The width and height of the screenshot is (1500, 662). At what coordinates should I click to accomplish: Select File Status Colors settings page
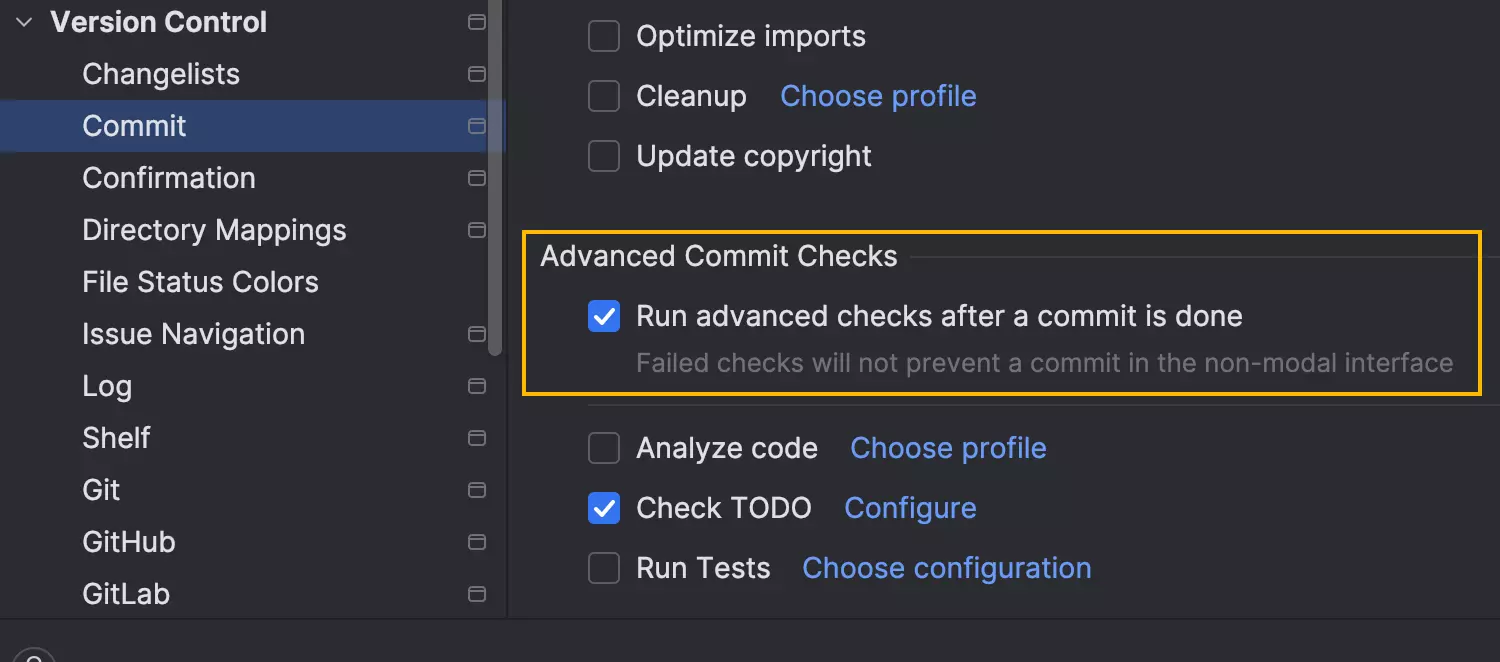[x=200, y=282]
